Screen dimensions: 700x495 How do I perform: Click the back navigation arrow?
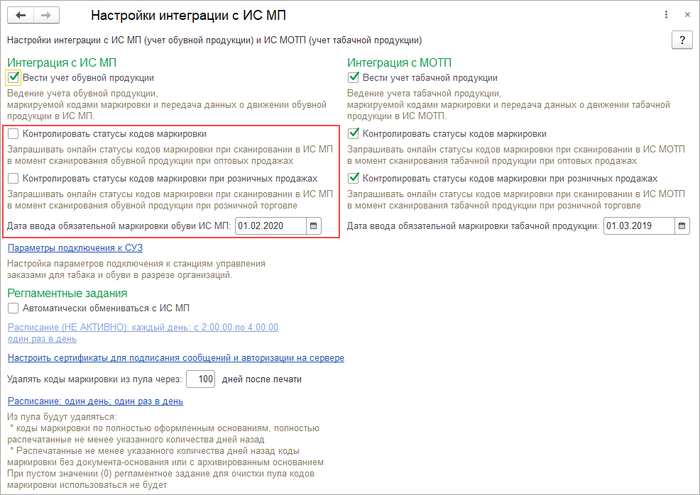point(21,16)
